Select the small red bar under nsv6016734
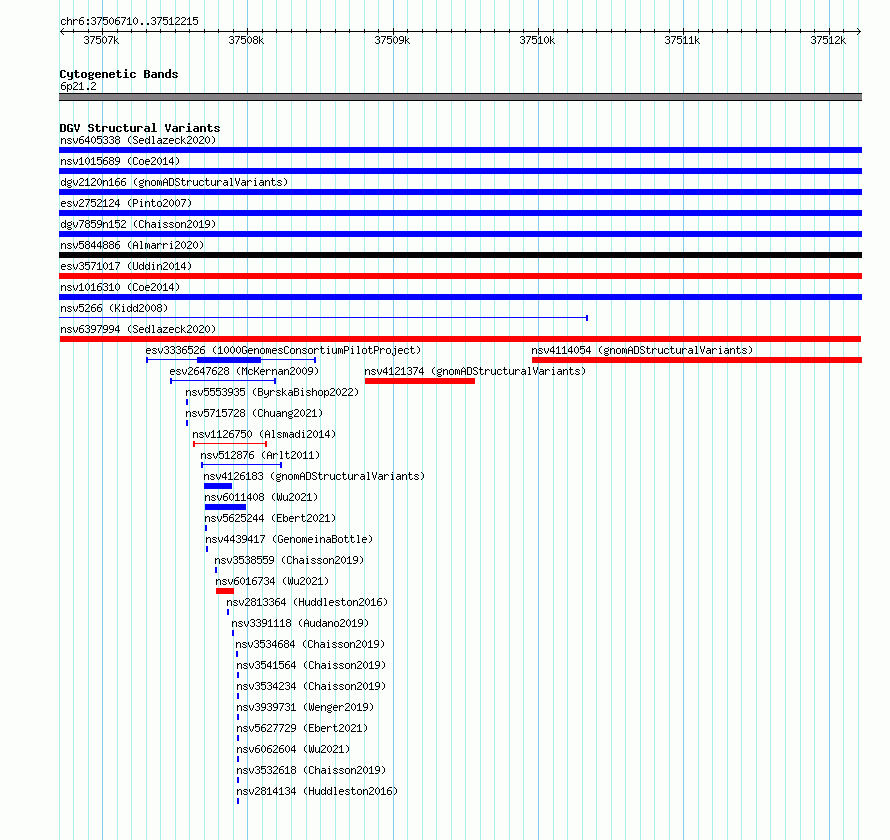890x840 pixels. point(225,591)
